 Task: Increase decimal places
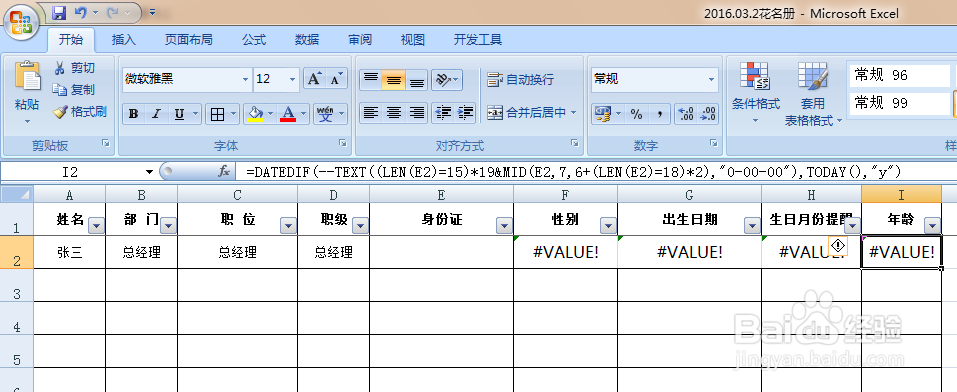[686, 114]
